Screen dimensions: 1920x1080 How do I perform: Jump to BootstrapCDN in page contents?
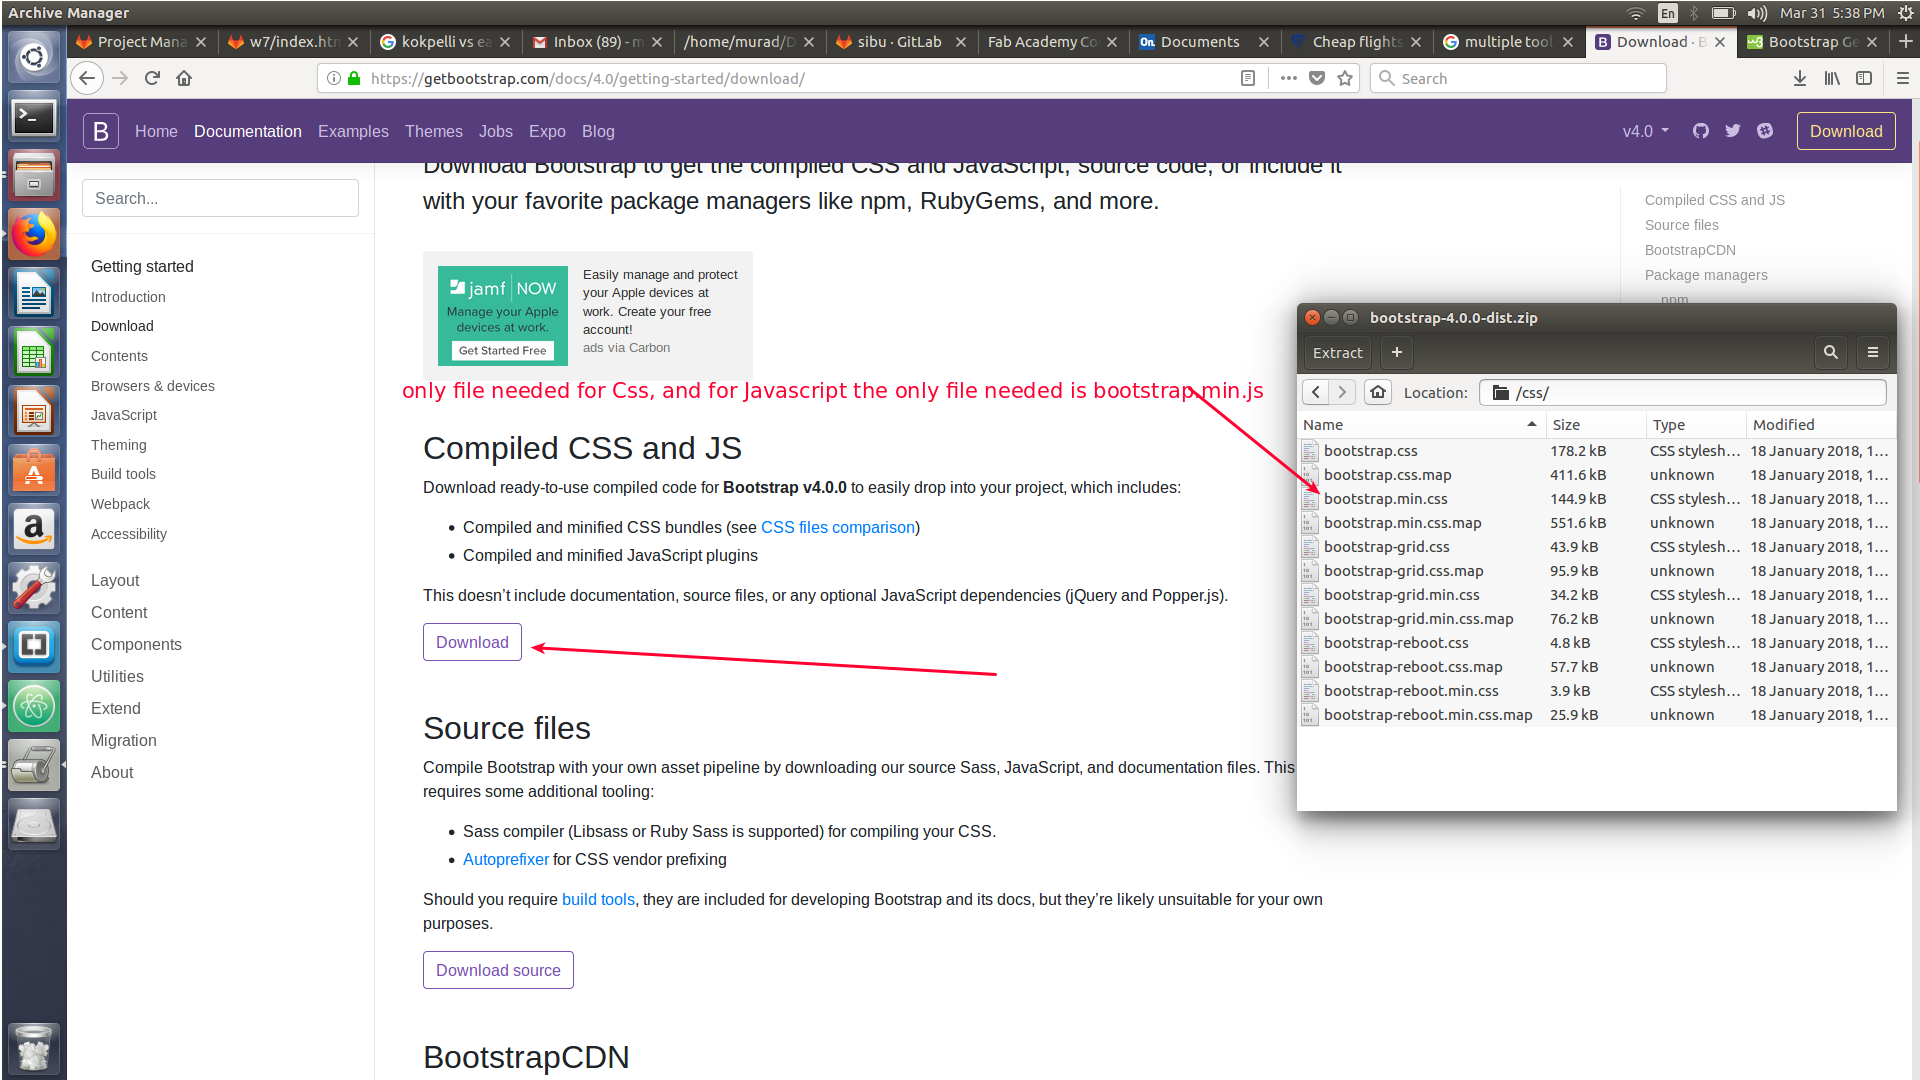(x=1690, y=250)
